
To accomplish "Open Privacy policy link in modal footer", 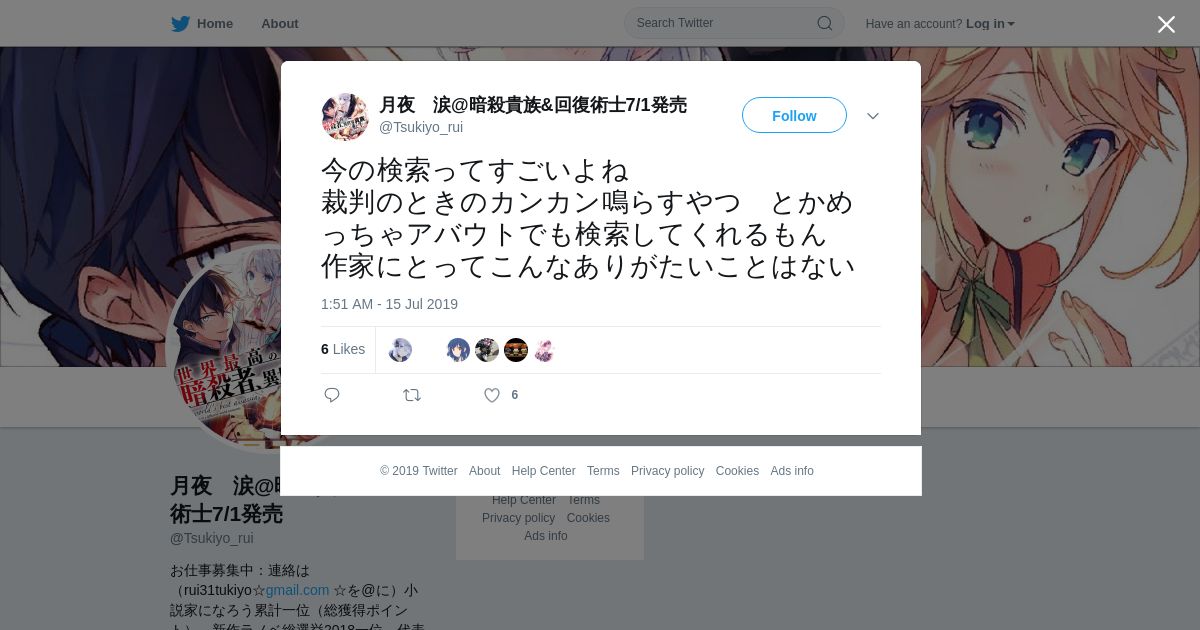I will coord(667,471).
